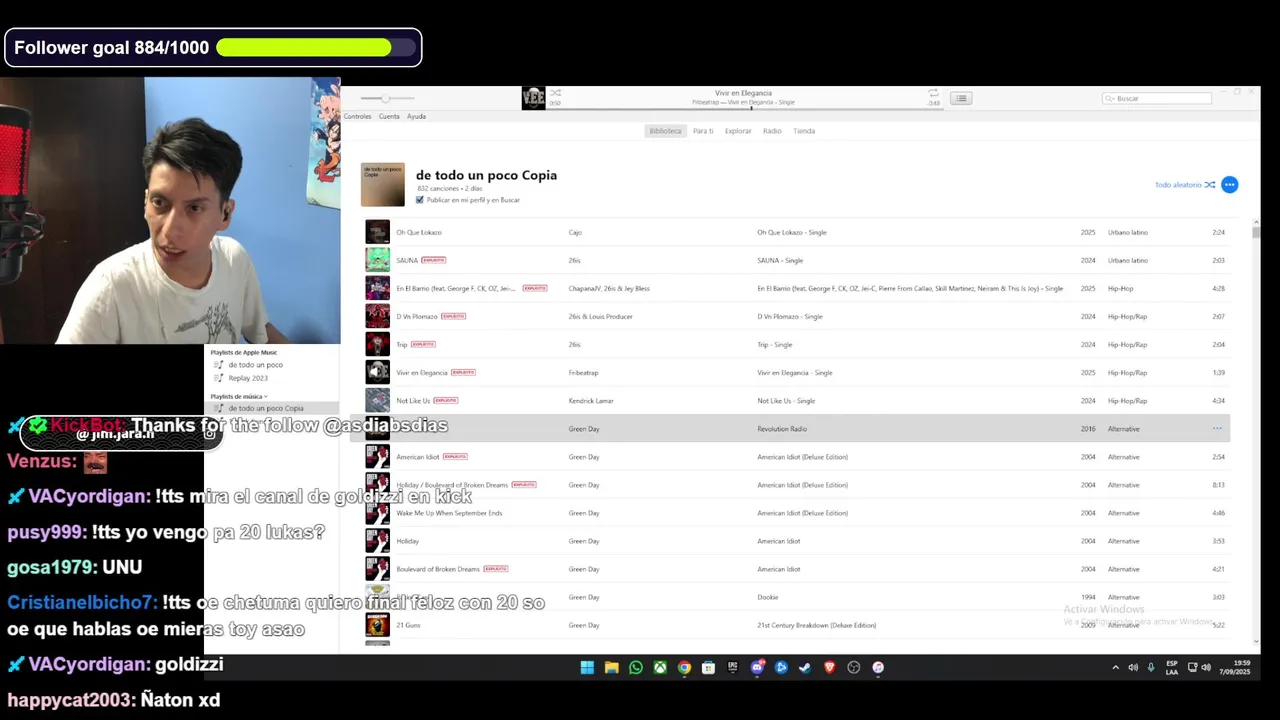Open Brave browser from the taskbar
This screenshot has width=1280, height=720.
click(x=829, y=668)
